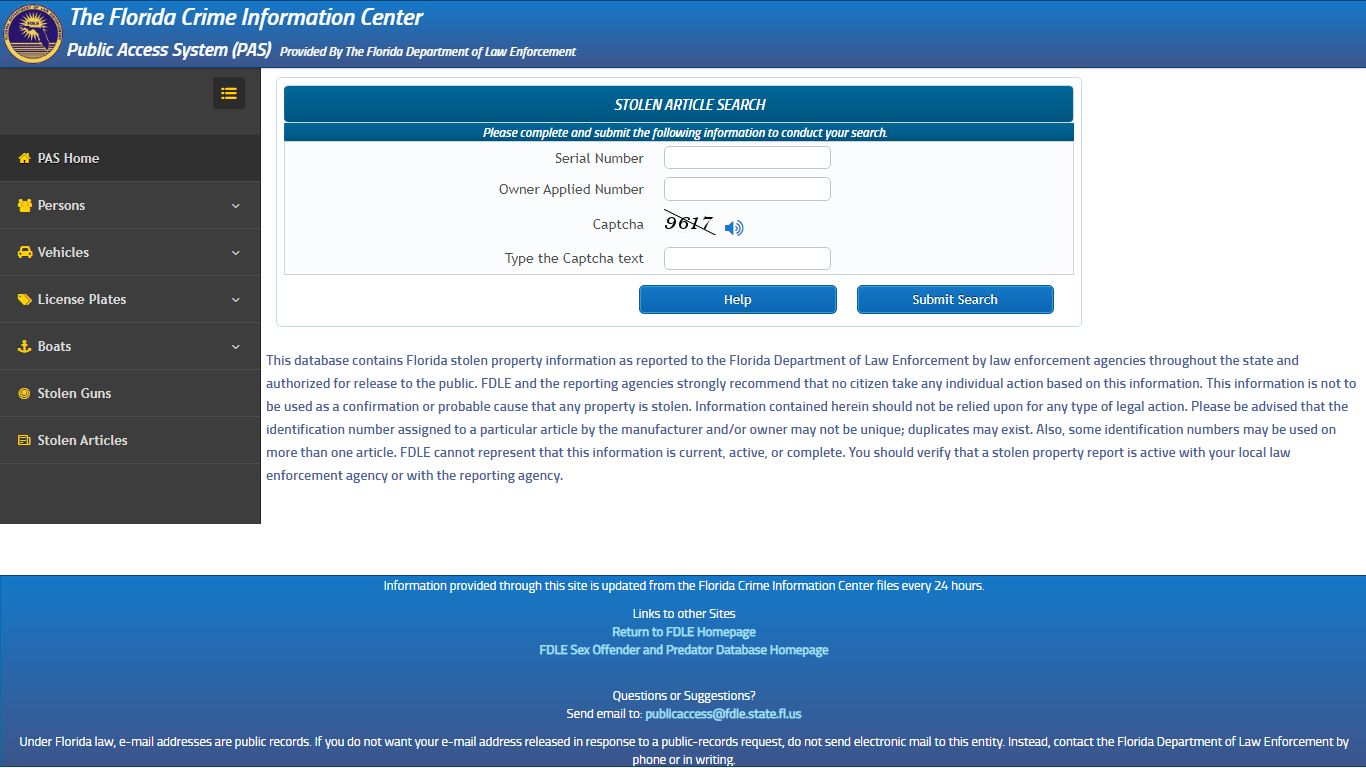This screenshot has width=1366, height=768.
Task: Open the Persons menu item
Action: (130, 205)
